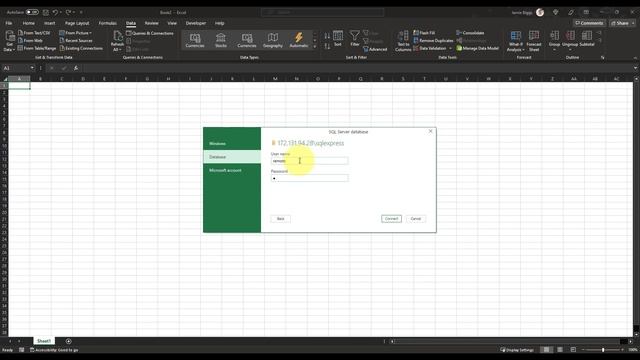The height and width of the screenshot is (360, 640).
Task: Click the Share button
Action: [620, 23]
